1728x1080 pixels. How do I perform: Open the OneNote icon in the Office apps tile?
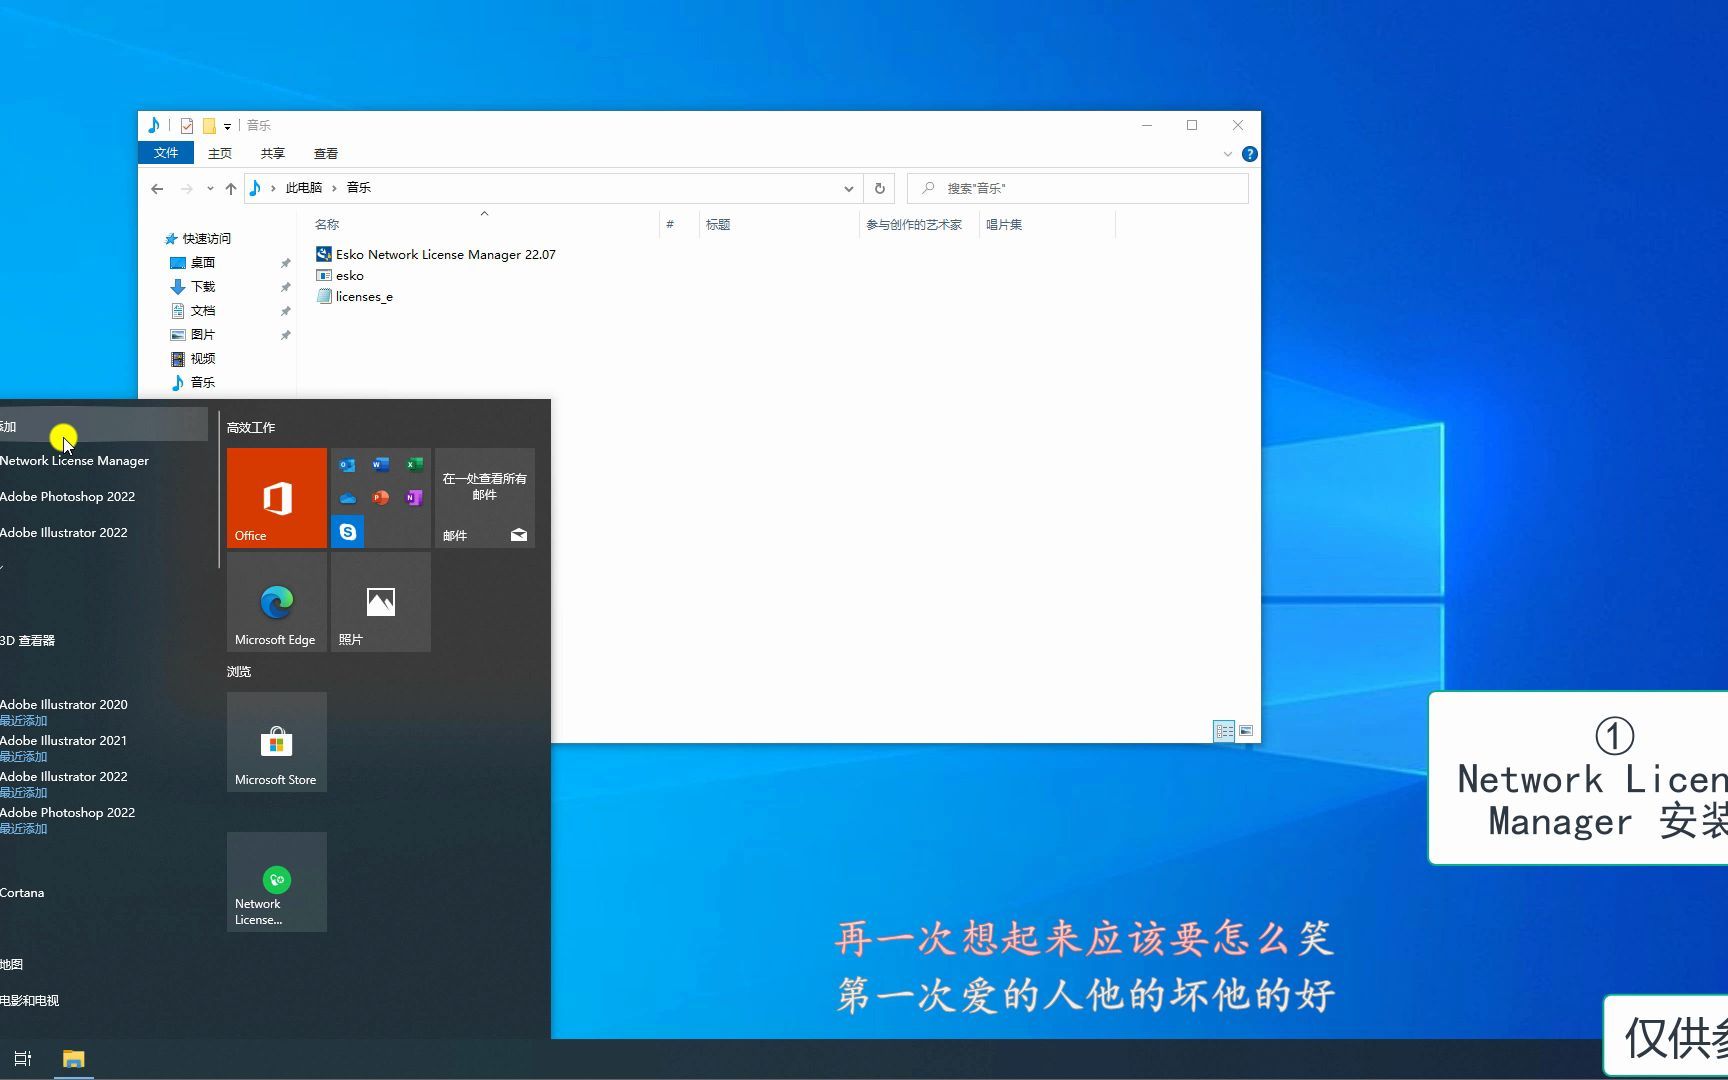414,498
